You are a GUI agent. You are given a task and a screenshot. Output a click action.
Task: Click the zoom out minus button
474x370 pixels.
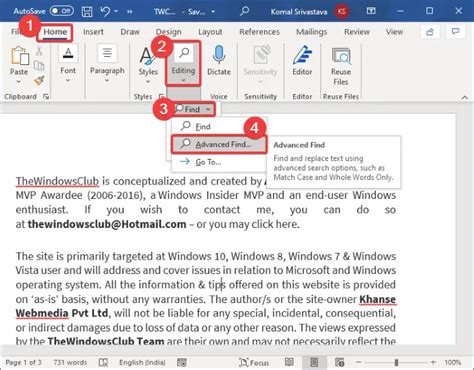[359, 362]
